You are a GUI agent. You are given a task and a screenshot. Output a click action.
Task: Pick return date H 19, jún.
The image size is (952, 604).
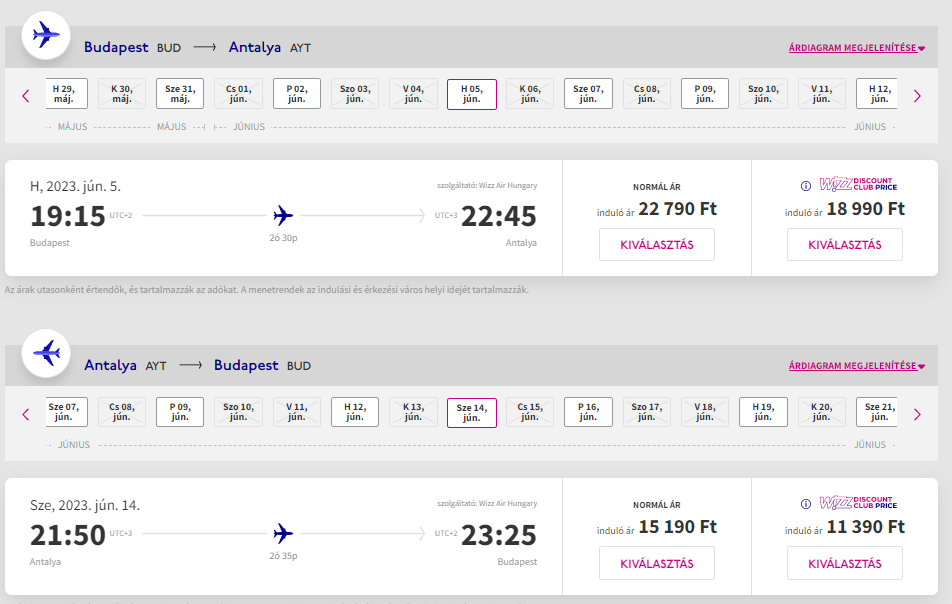[x=763, y=412]
